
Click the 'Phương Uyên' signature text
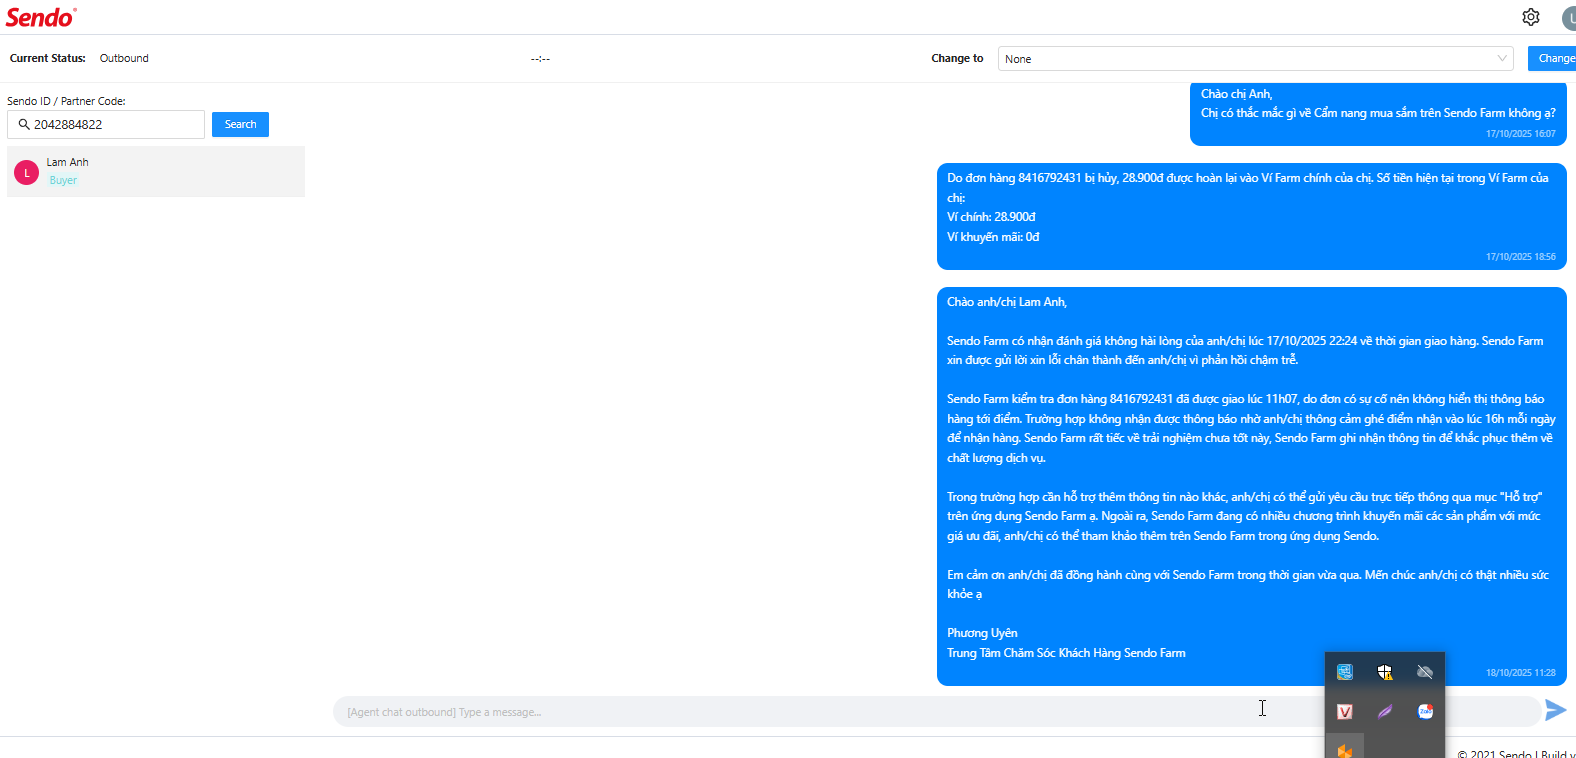pos(982,633)
